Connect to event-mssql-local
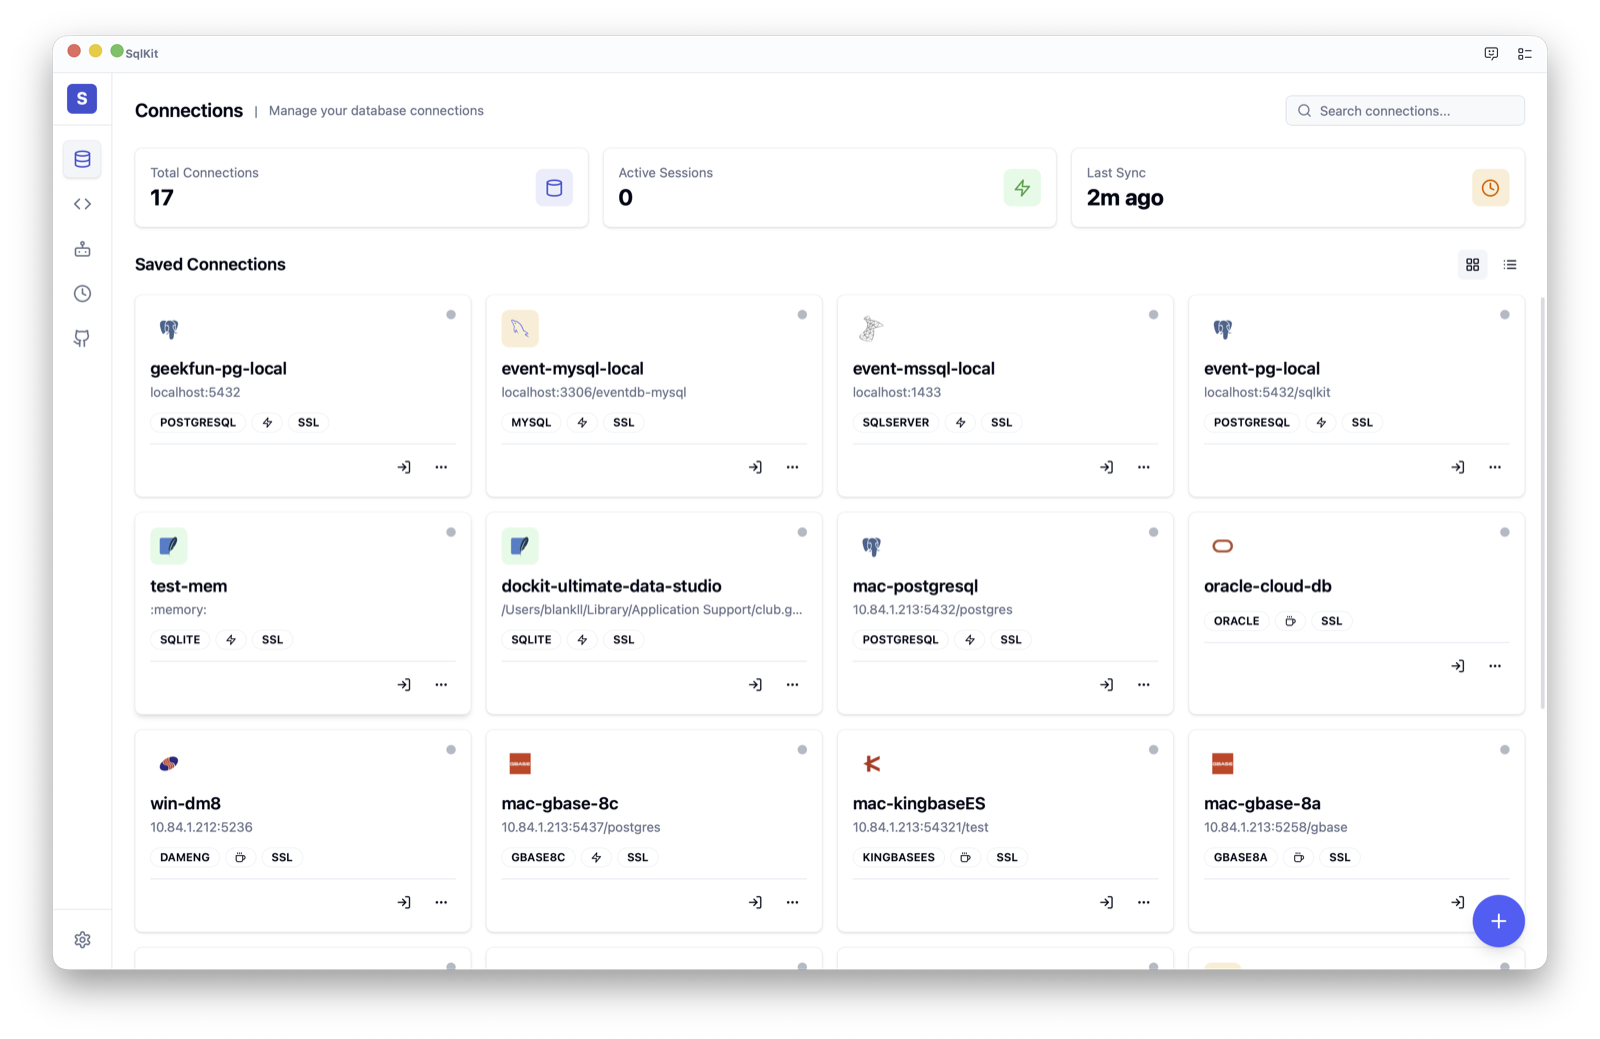The height and width of the screenshot is (1039, 1600). point(1106,467)
